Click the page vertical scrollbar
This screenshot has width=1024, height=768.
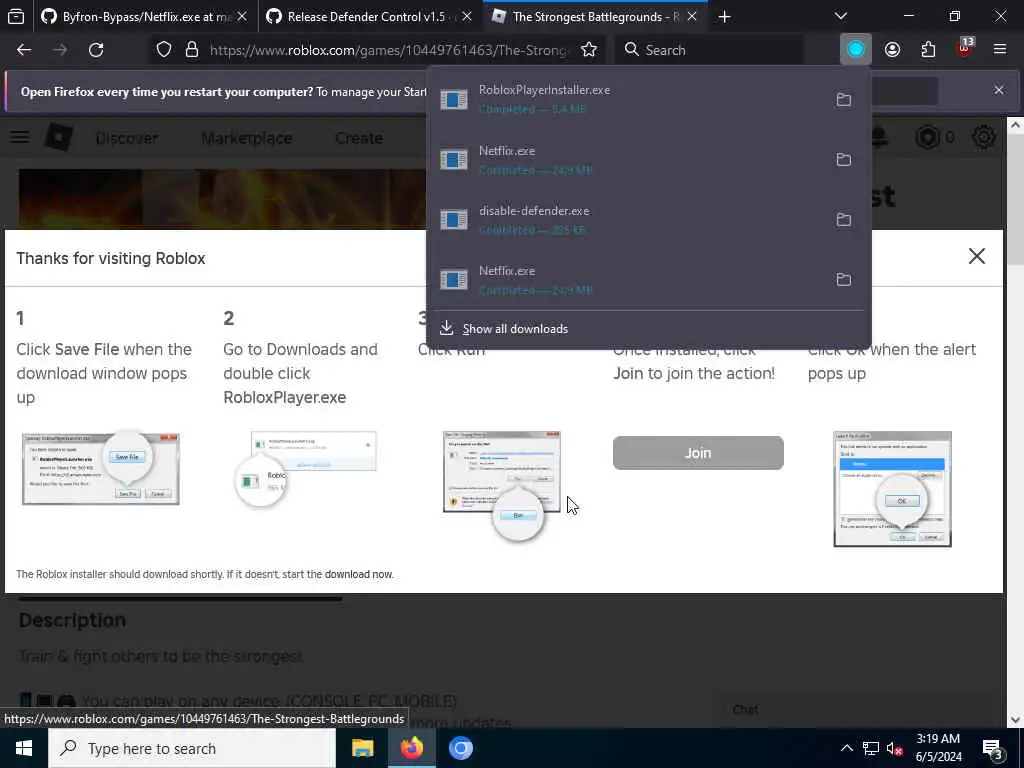click(1015, 422)
